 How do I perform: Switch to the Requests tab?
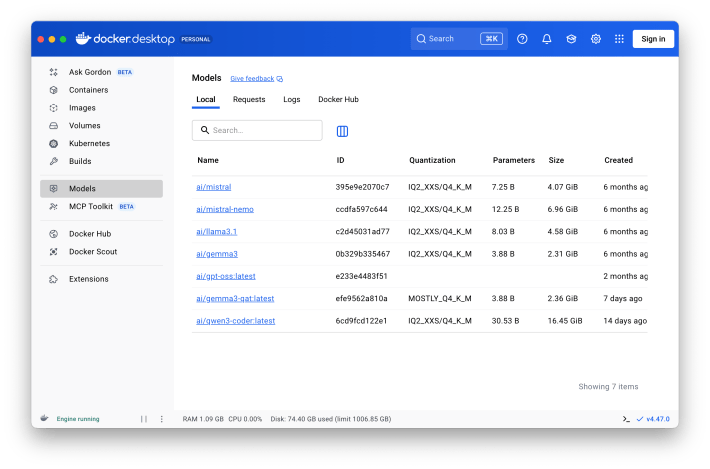[249, 99]
